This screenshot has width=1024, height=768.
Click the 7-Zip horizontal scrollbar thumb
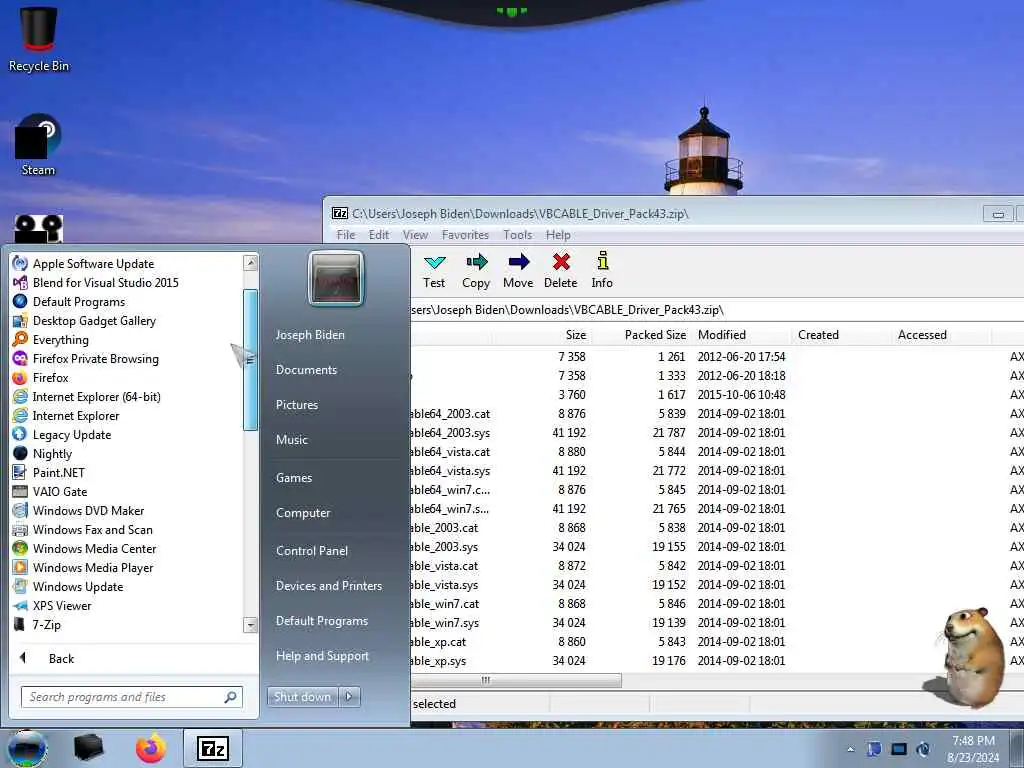(516, 680)
